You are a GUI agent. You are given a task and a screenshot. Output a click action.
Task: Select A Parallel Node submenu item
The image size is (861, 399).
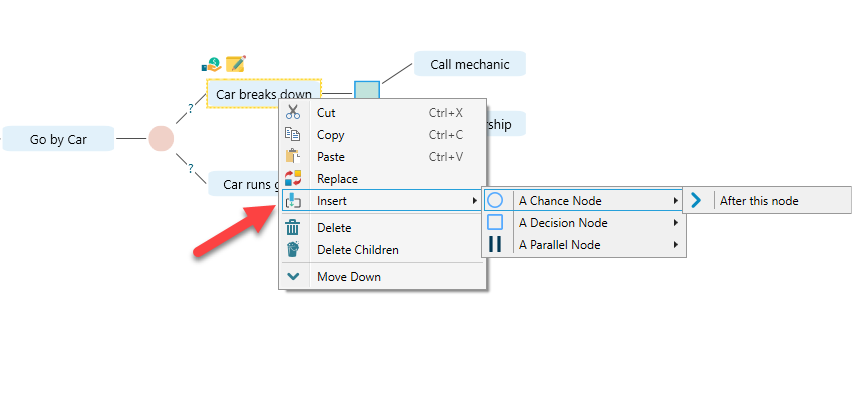click(584, 245)
